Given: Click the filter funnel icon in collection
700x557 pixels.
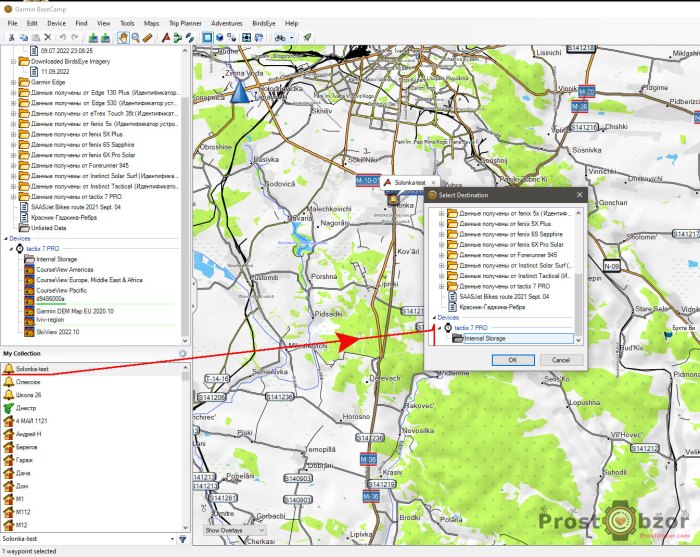Looking at the screenshot, I should coord(183,540).
